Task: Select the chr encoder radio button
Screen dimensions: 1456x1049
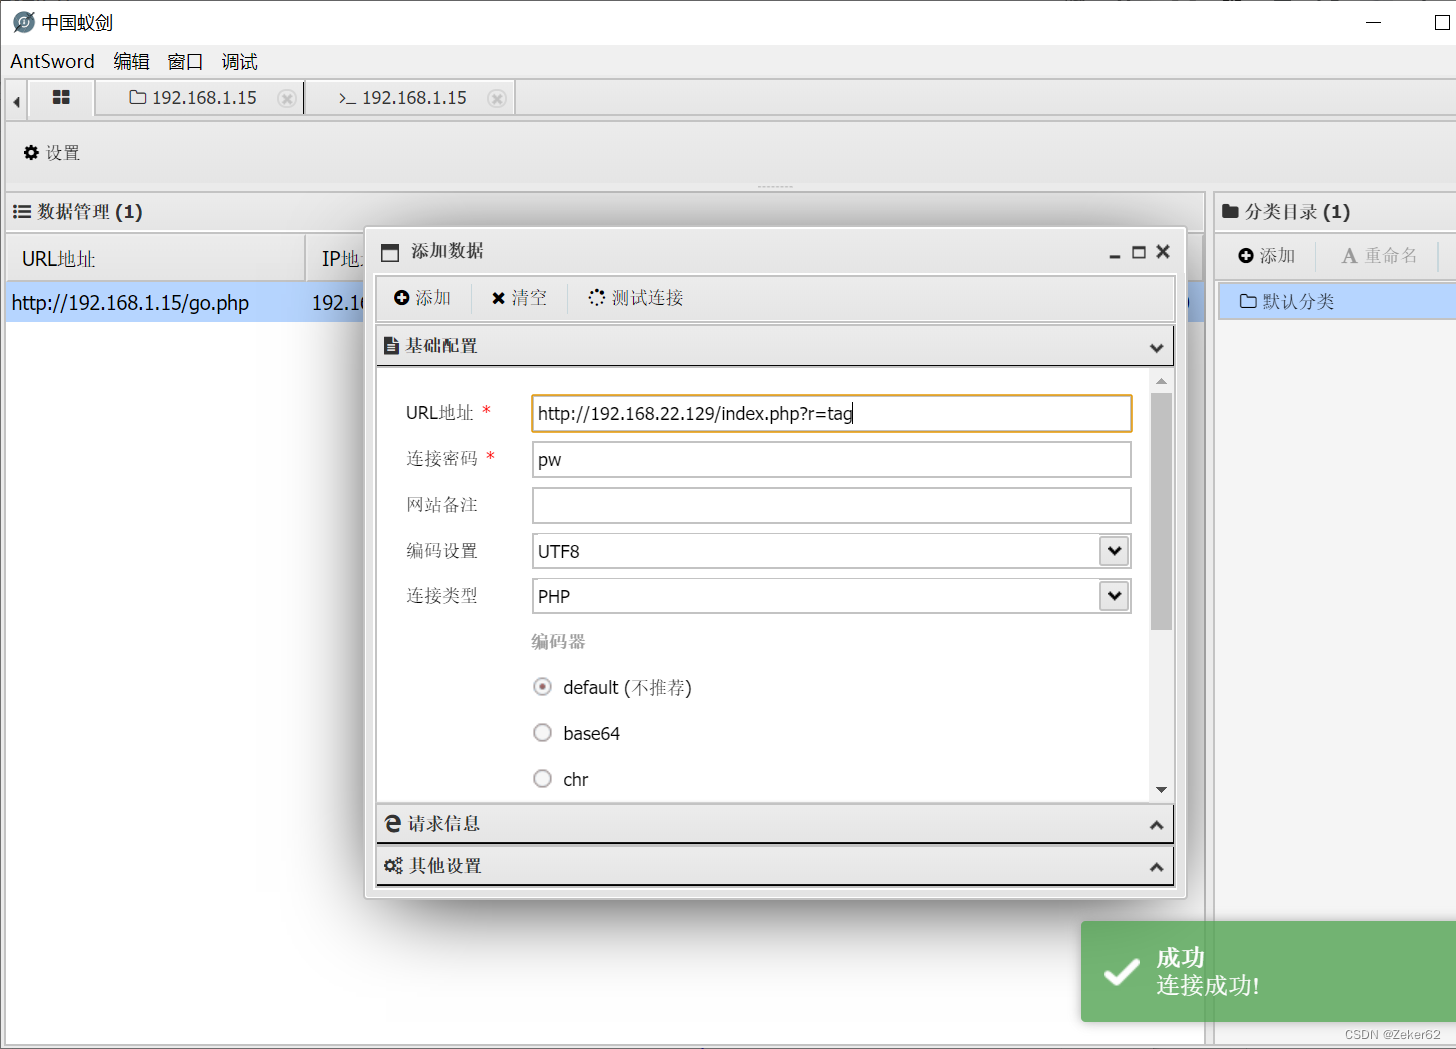Action: 542,779
